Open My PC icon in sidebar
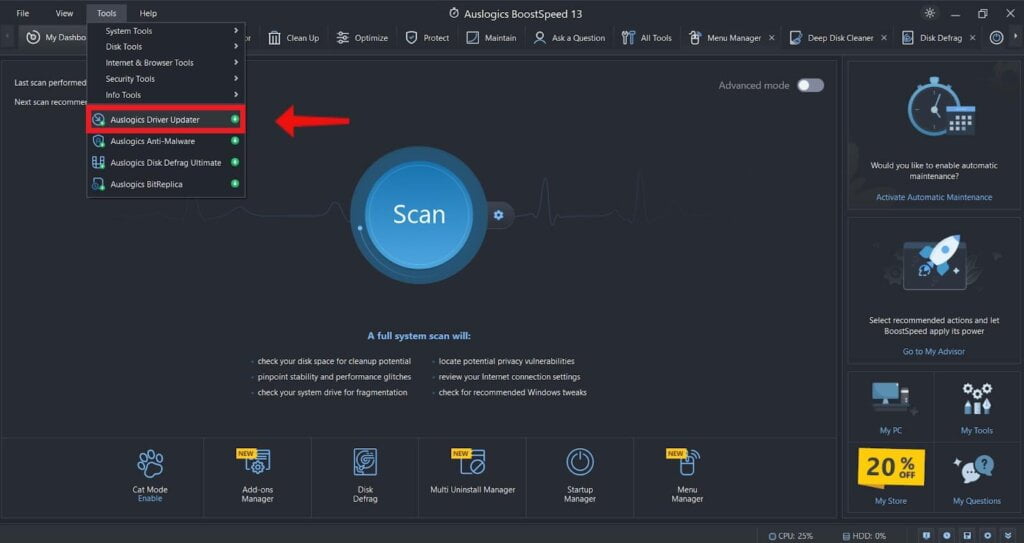Screen dimensions: 1024x543 pyautogui.click(x=891, y=399)
